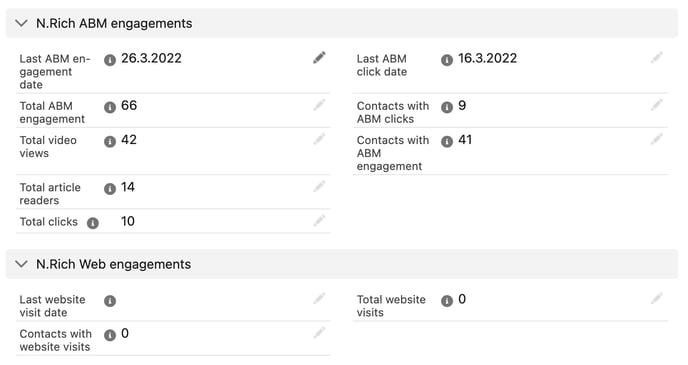Click info icon for Last ABM engagement date
Screen dimensions: 688x365
110,60
